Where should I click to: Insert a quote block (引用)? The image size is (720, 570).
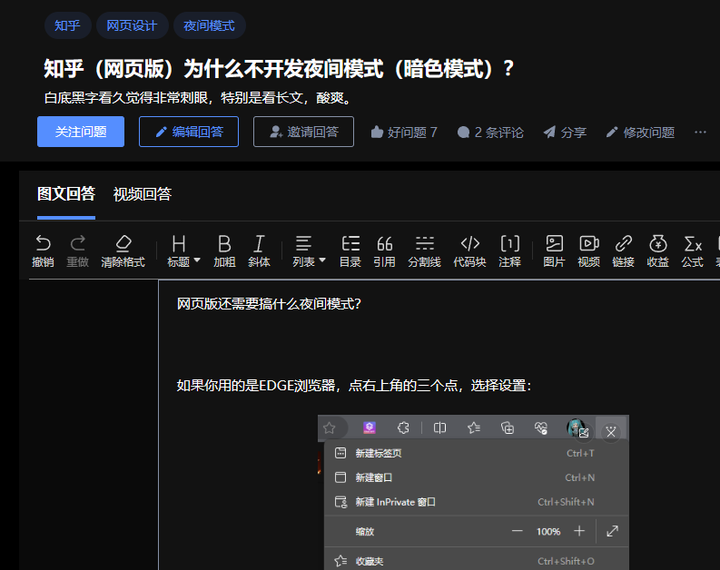(384, 251)
